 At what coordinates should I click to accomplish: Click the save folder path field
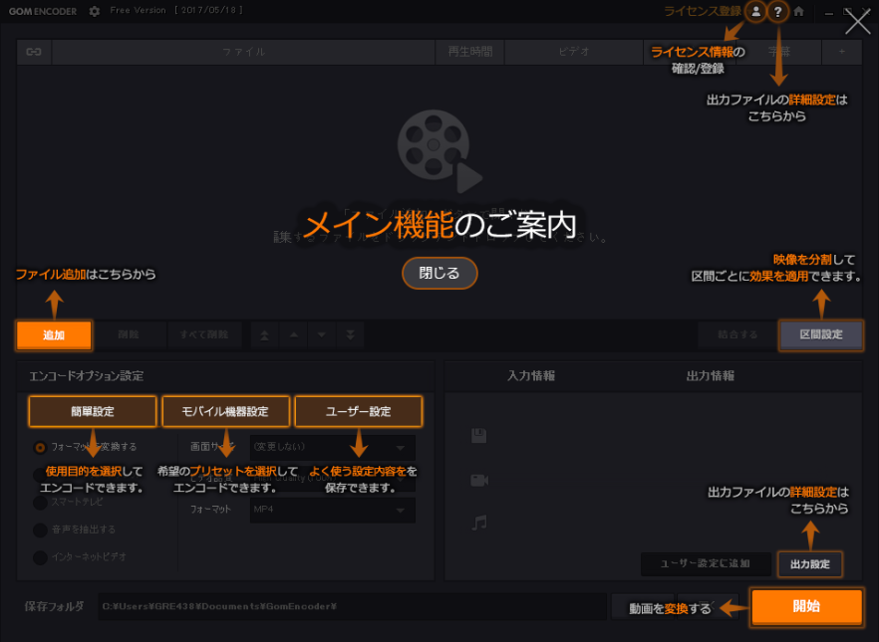352,607
